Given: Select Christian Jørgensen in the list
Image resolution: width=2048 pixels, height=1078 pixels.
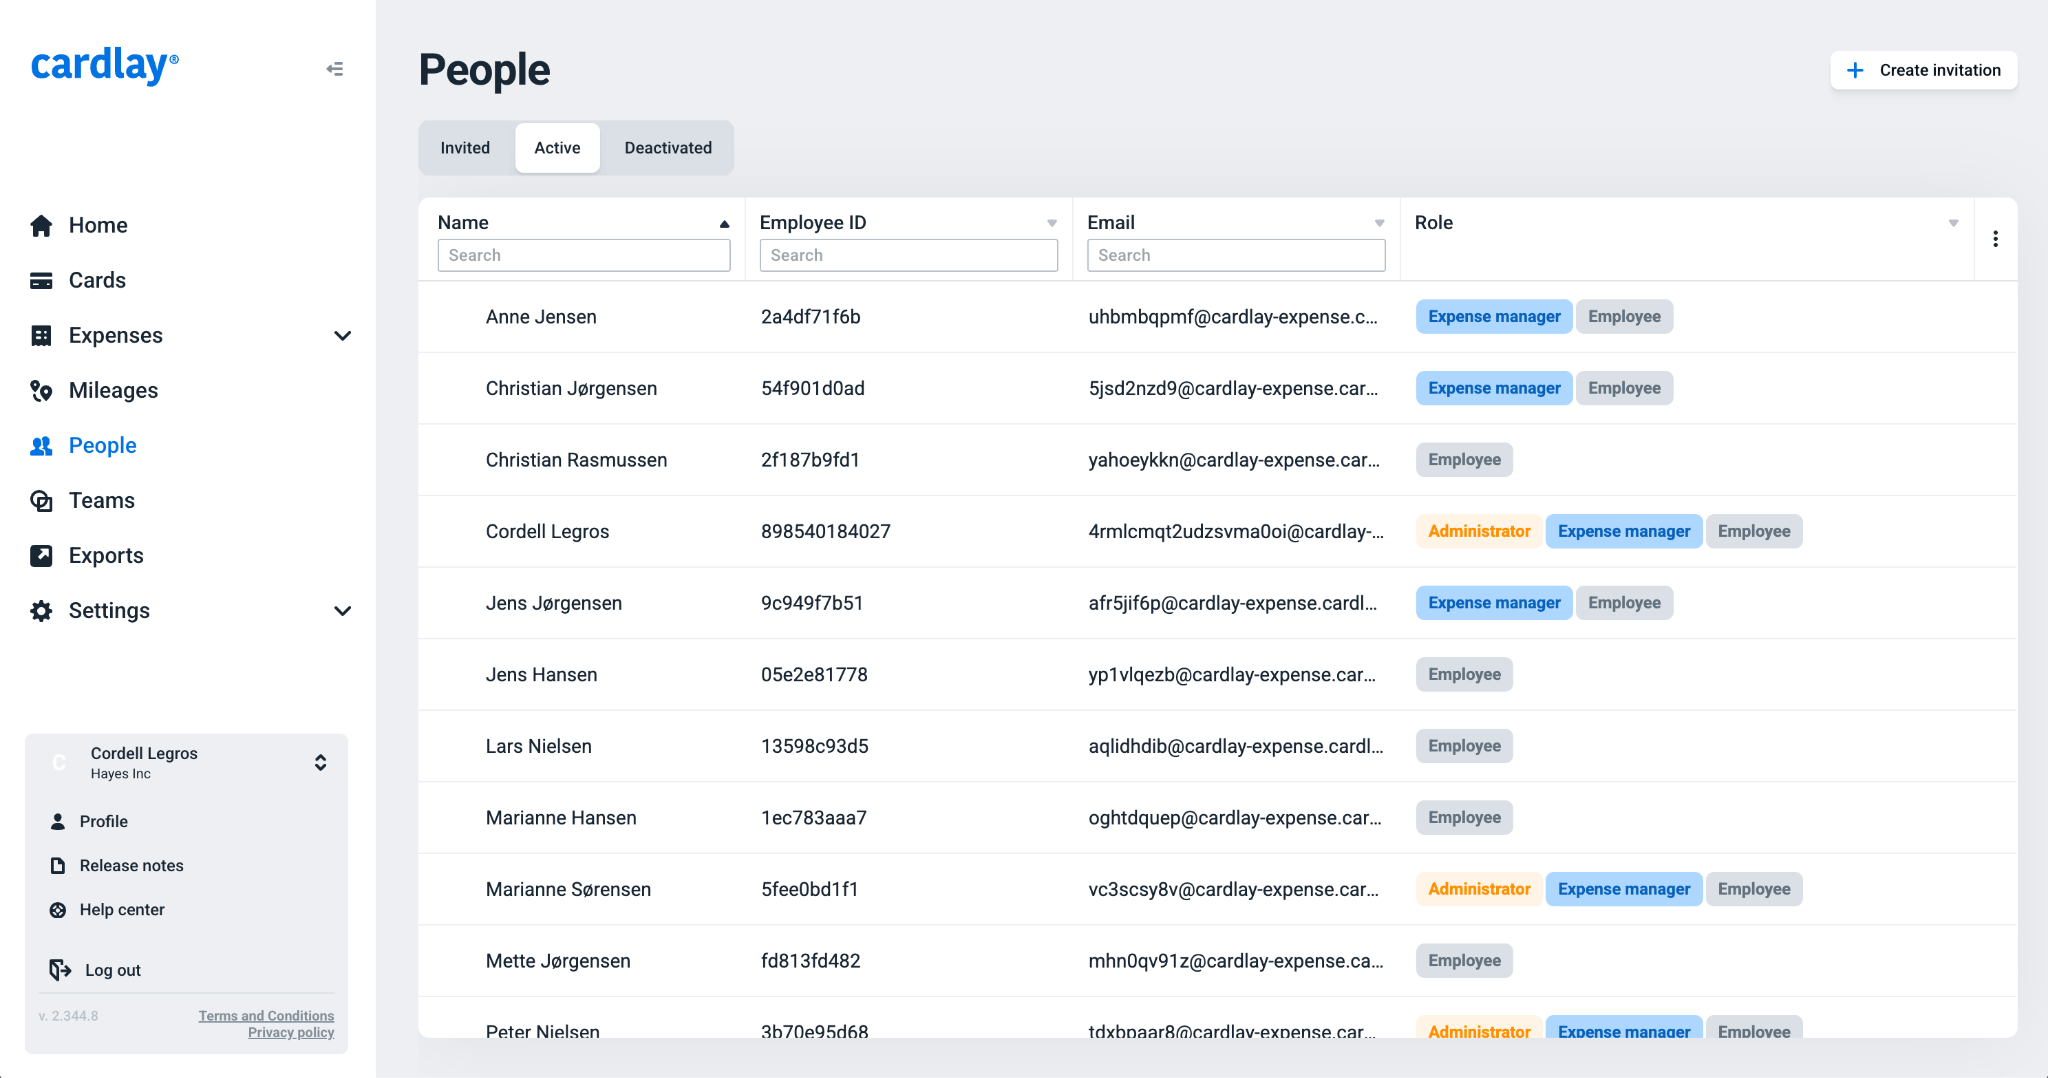Looking at the screenshot, I should (x=571, y=388).
